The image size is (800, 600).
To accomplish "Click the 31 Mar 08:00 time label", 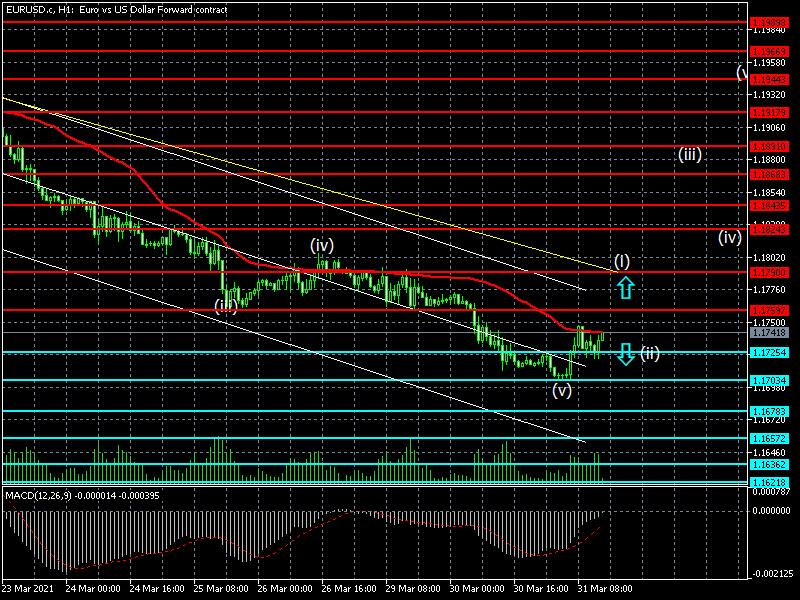I will point(605,588).
